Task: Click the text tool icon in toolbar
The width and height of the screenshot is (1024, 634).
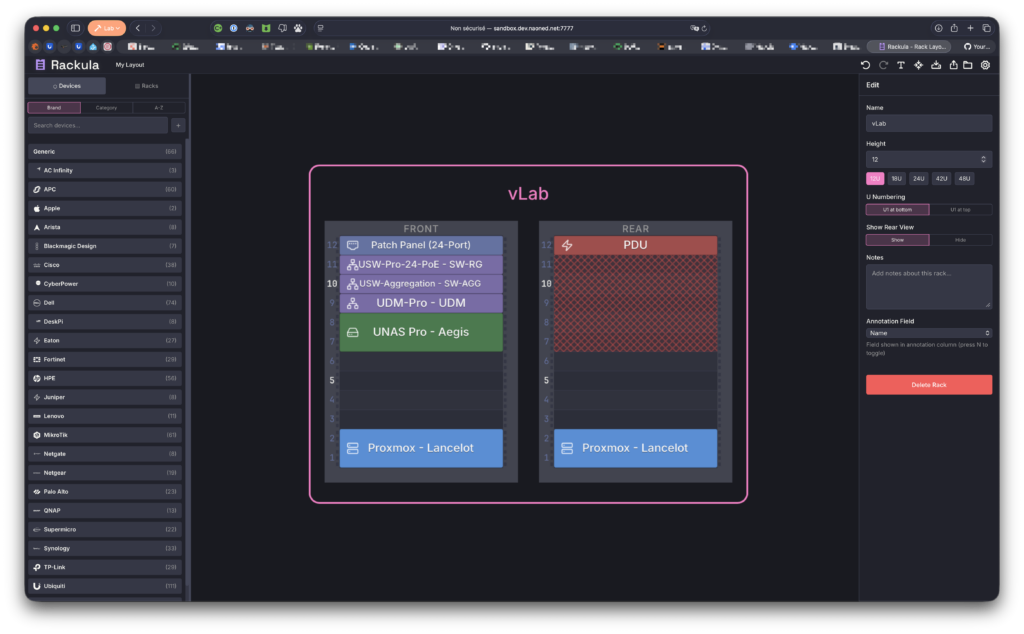Action: click(x=900, y=65)
